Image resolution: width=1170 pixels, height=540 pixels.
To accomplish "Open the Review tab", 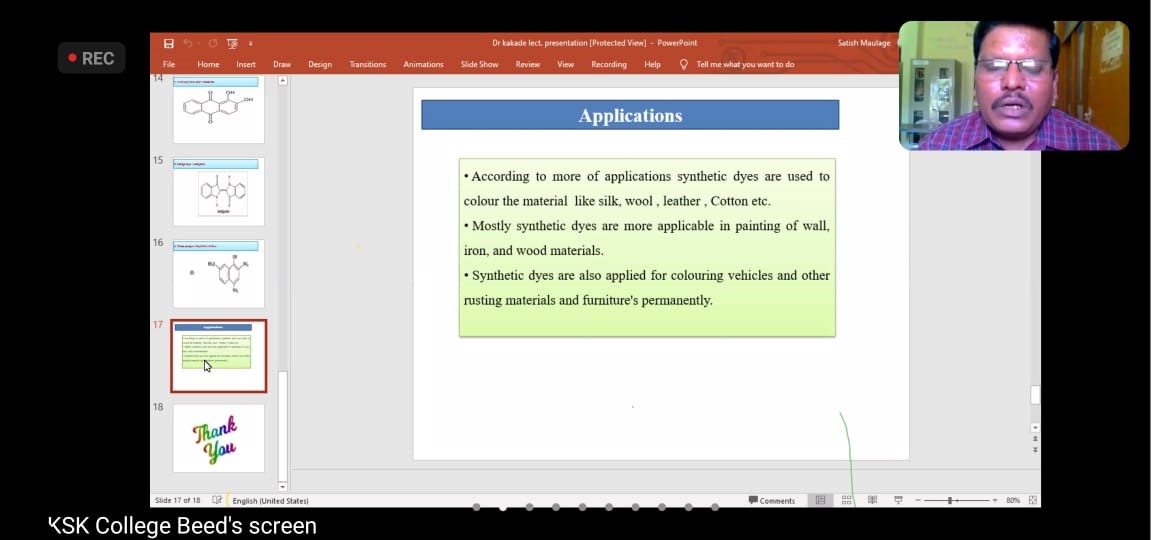I will [x=528, y=64].
